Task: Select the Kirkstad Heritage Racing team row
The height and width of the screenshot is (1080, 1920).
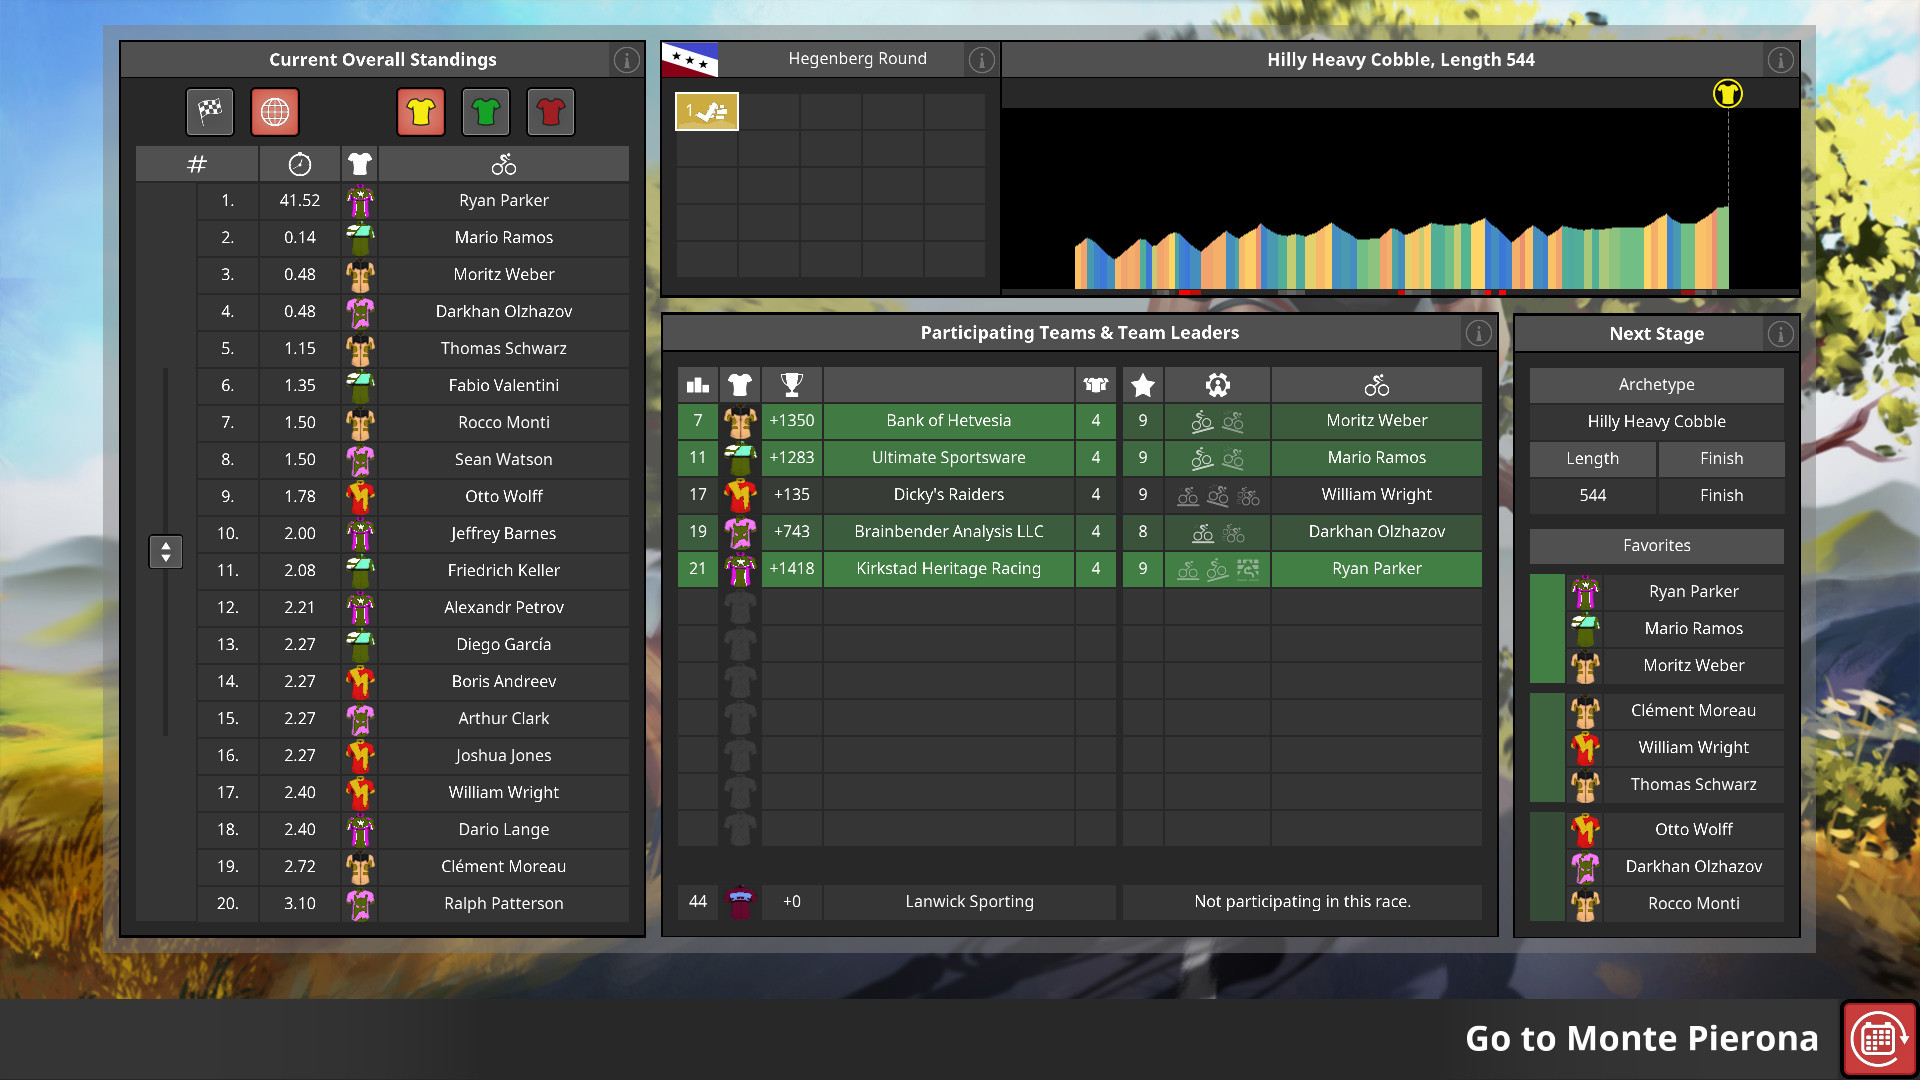Action: [x=948, y=569]
